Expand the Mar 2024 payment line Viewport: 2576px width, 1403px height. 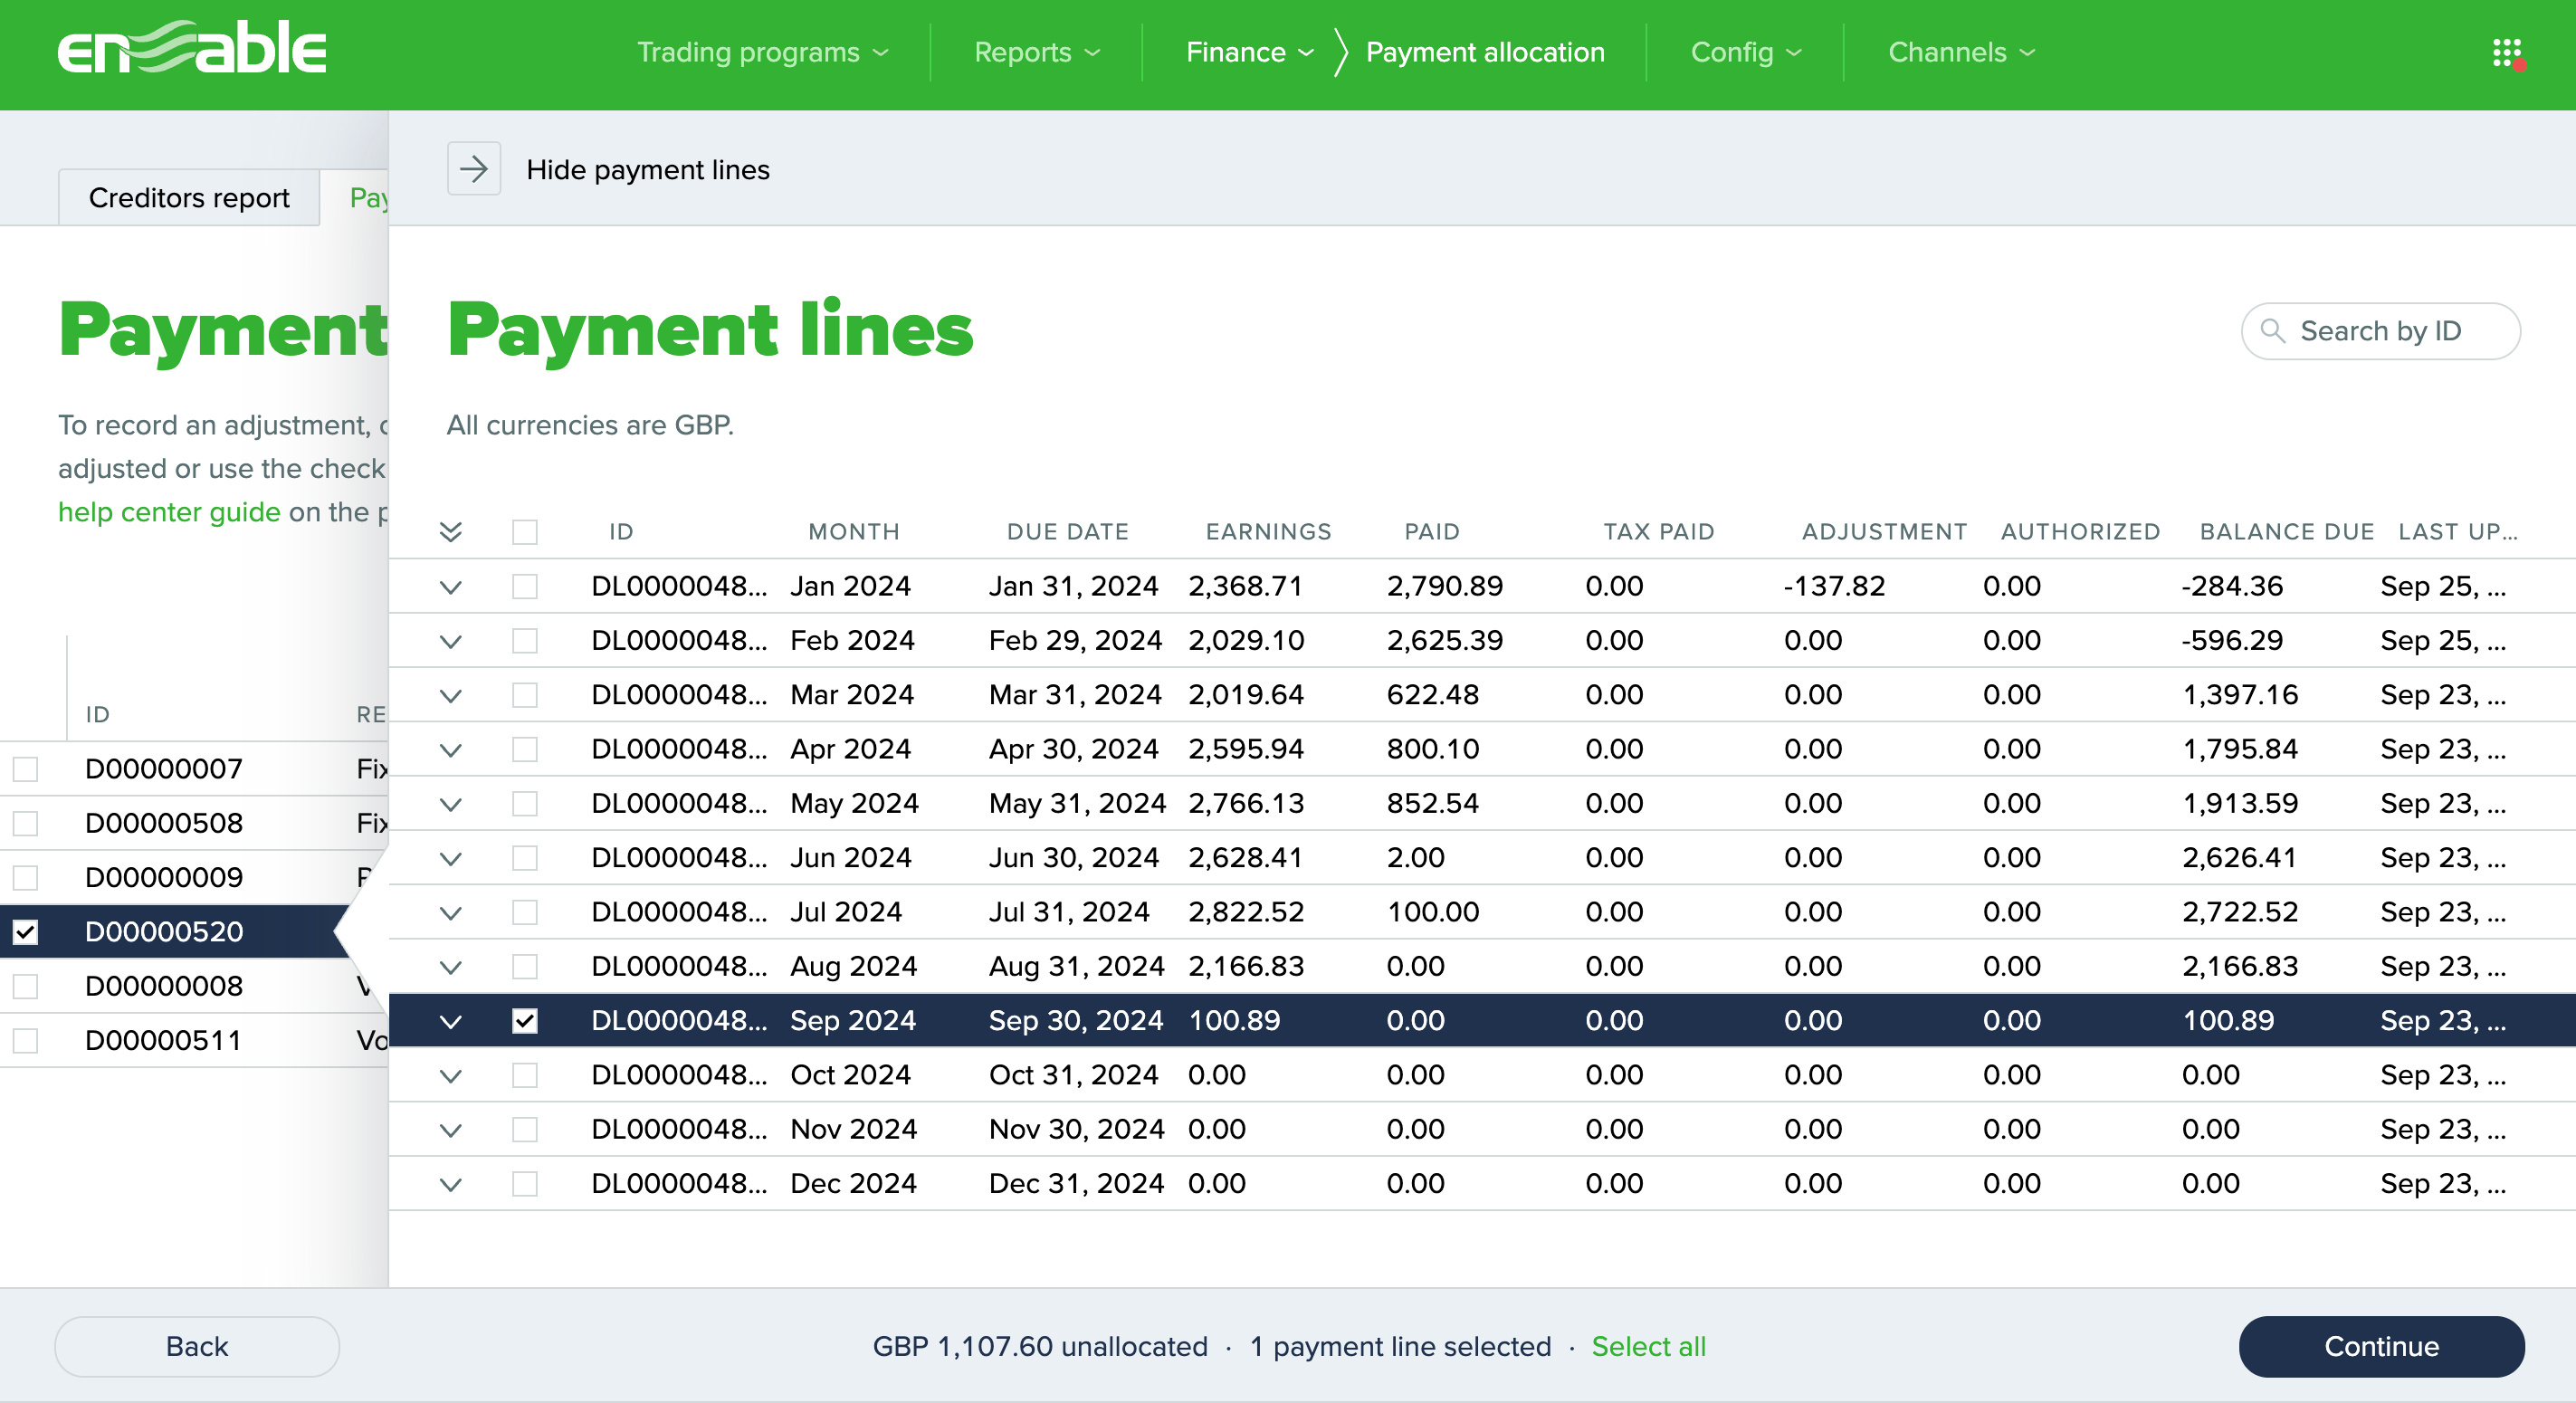[x=451, y=695]
